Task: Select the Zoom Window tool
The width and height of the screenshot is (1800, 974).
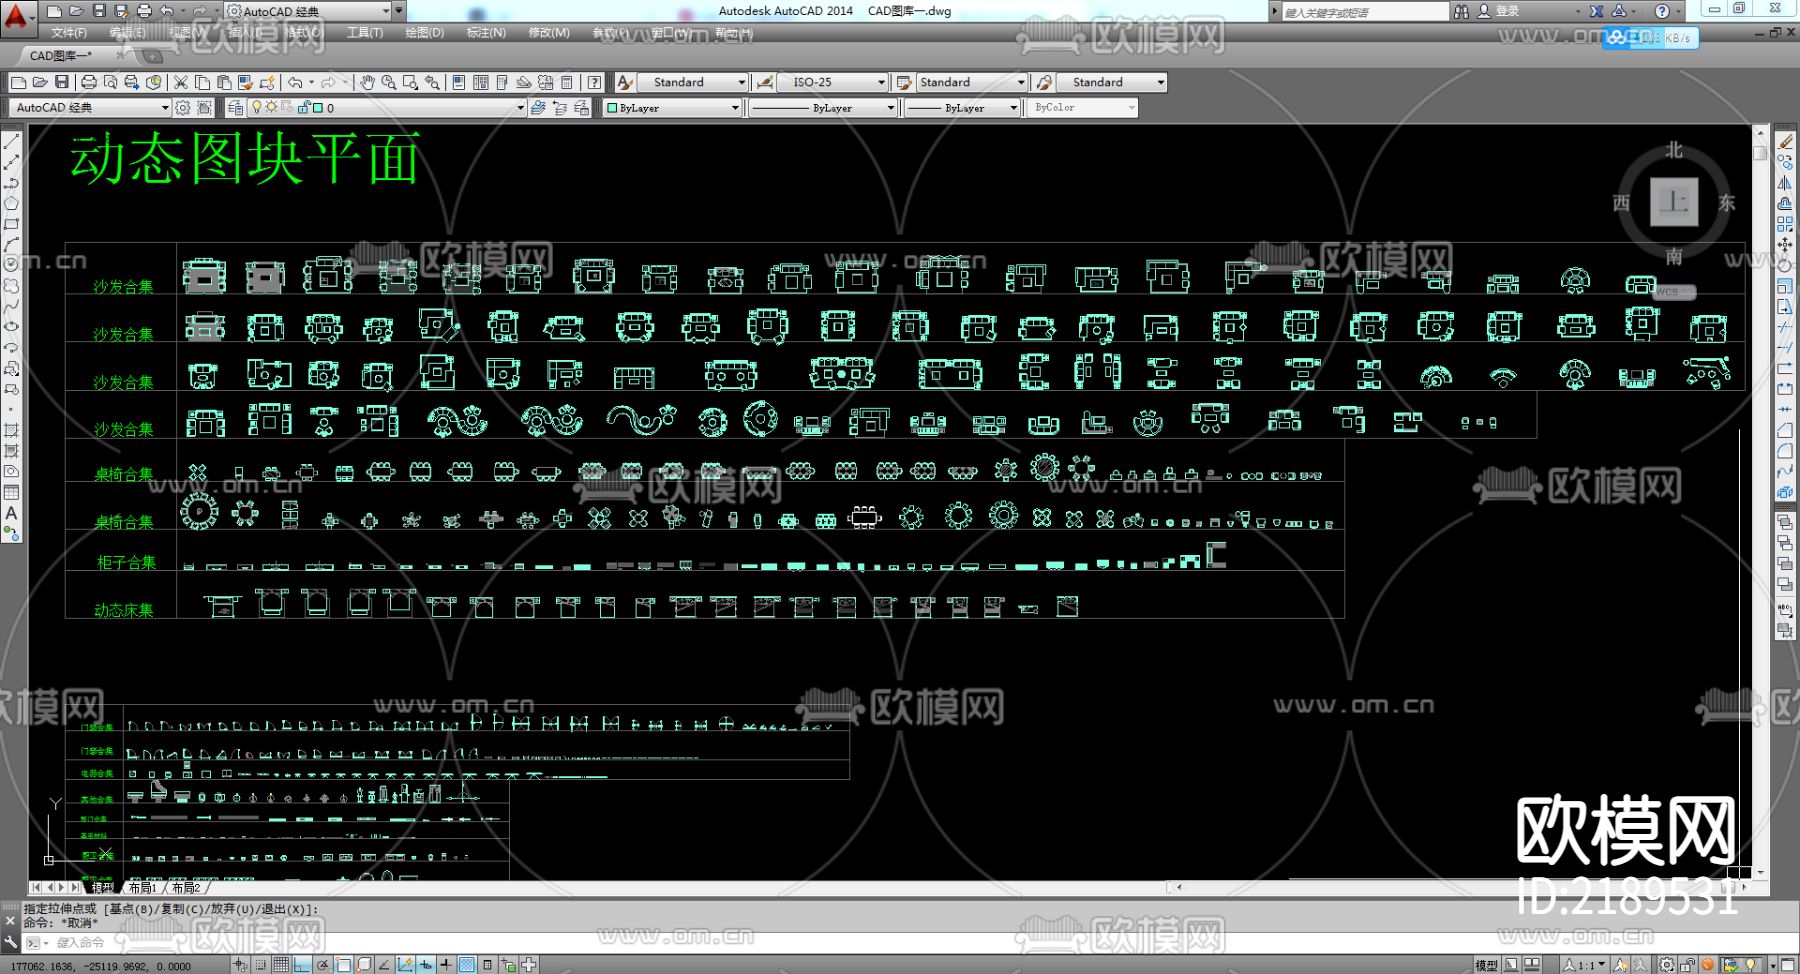Action: pos(410,82)
